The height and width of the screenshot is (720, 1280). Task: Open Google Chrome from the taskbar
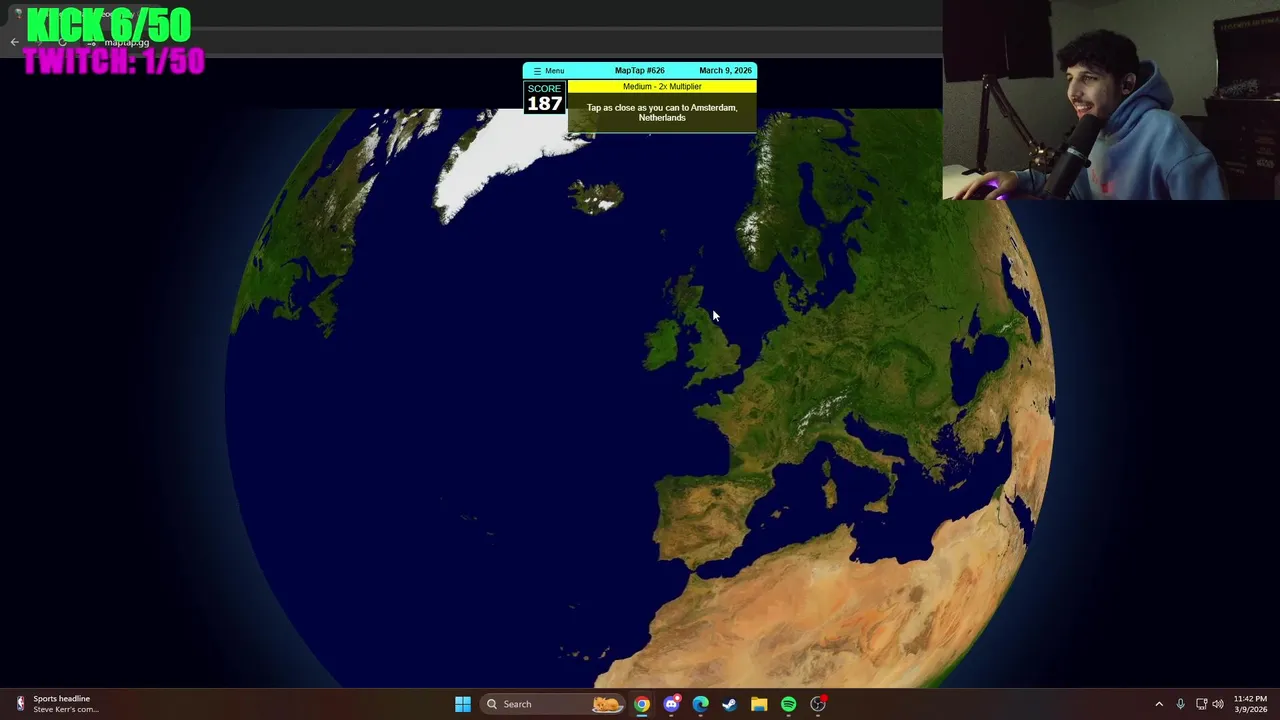[642, 704]
